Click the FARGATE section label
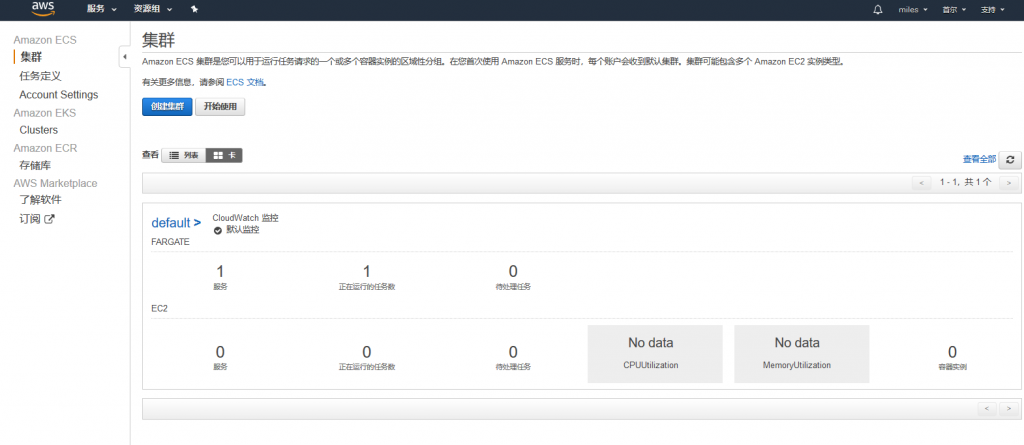 tap(170, 242)
